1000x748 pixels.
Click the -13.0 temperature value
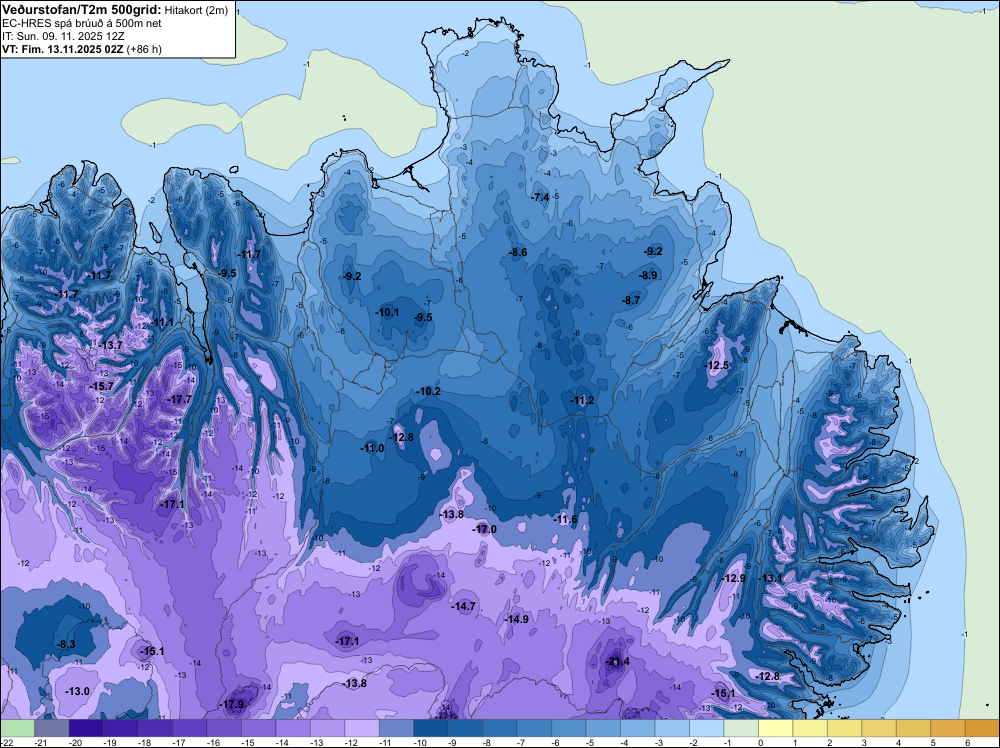pyautogui.click(x=77, y=691)
